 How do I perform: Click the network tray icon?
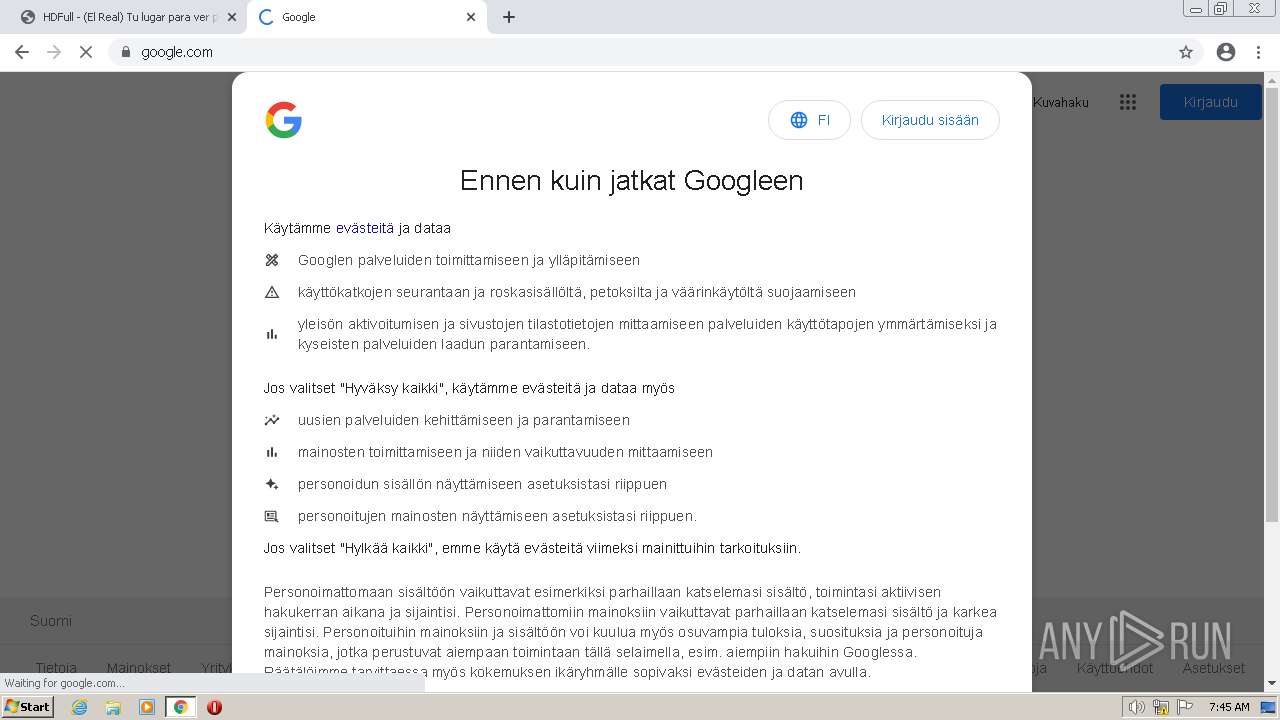tap(1161, 707)
